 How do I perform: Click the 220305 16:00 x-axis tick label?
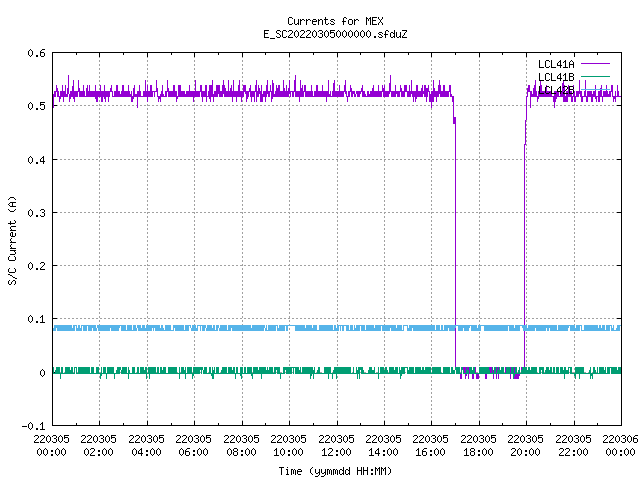430,445
